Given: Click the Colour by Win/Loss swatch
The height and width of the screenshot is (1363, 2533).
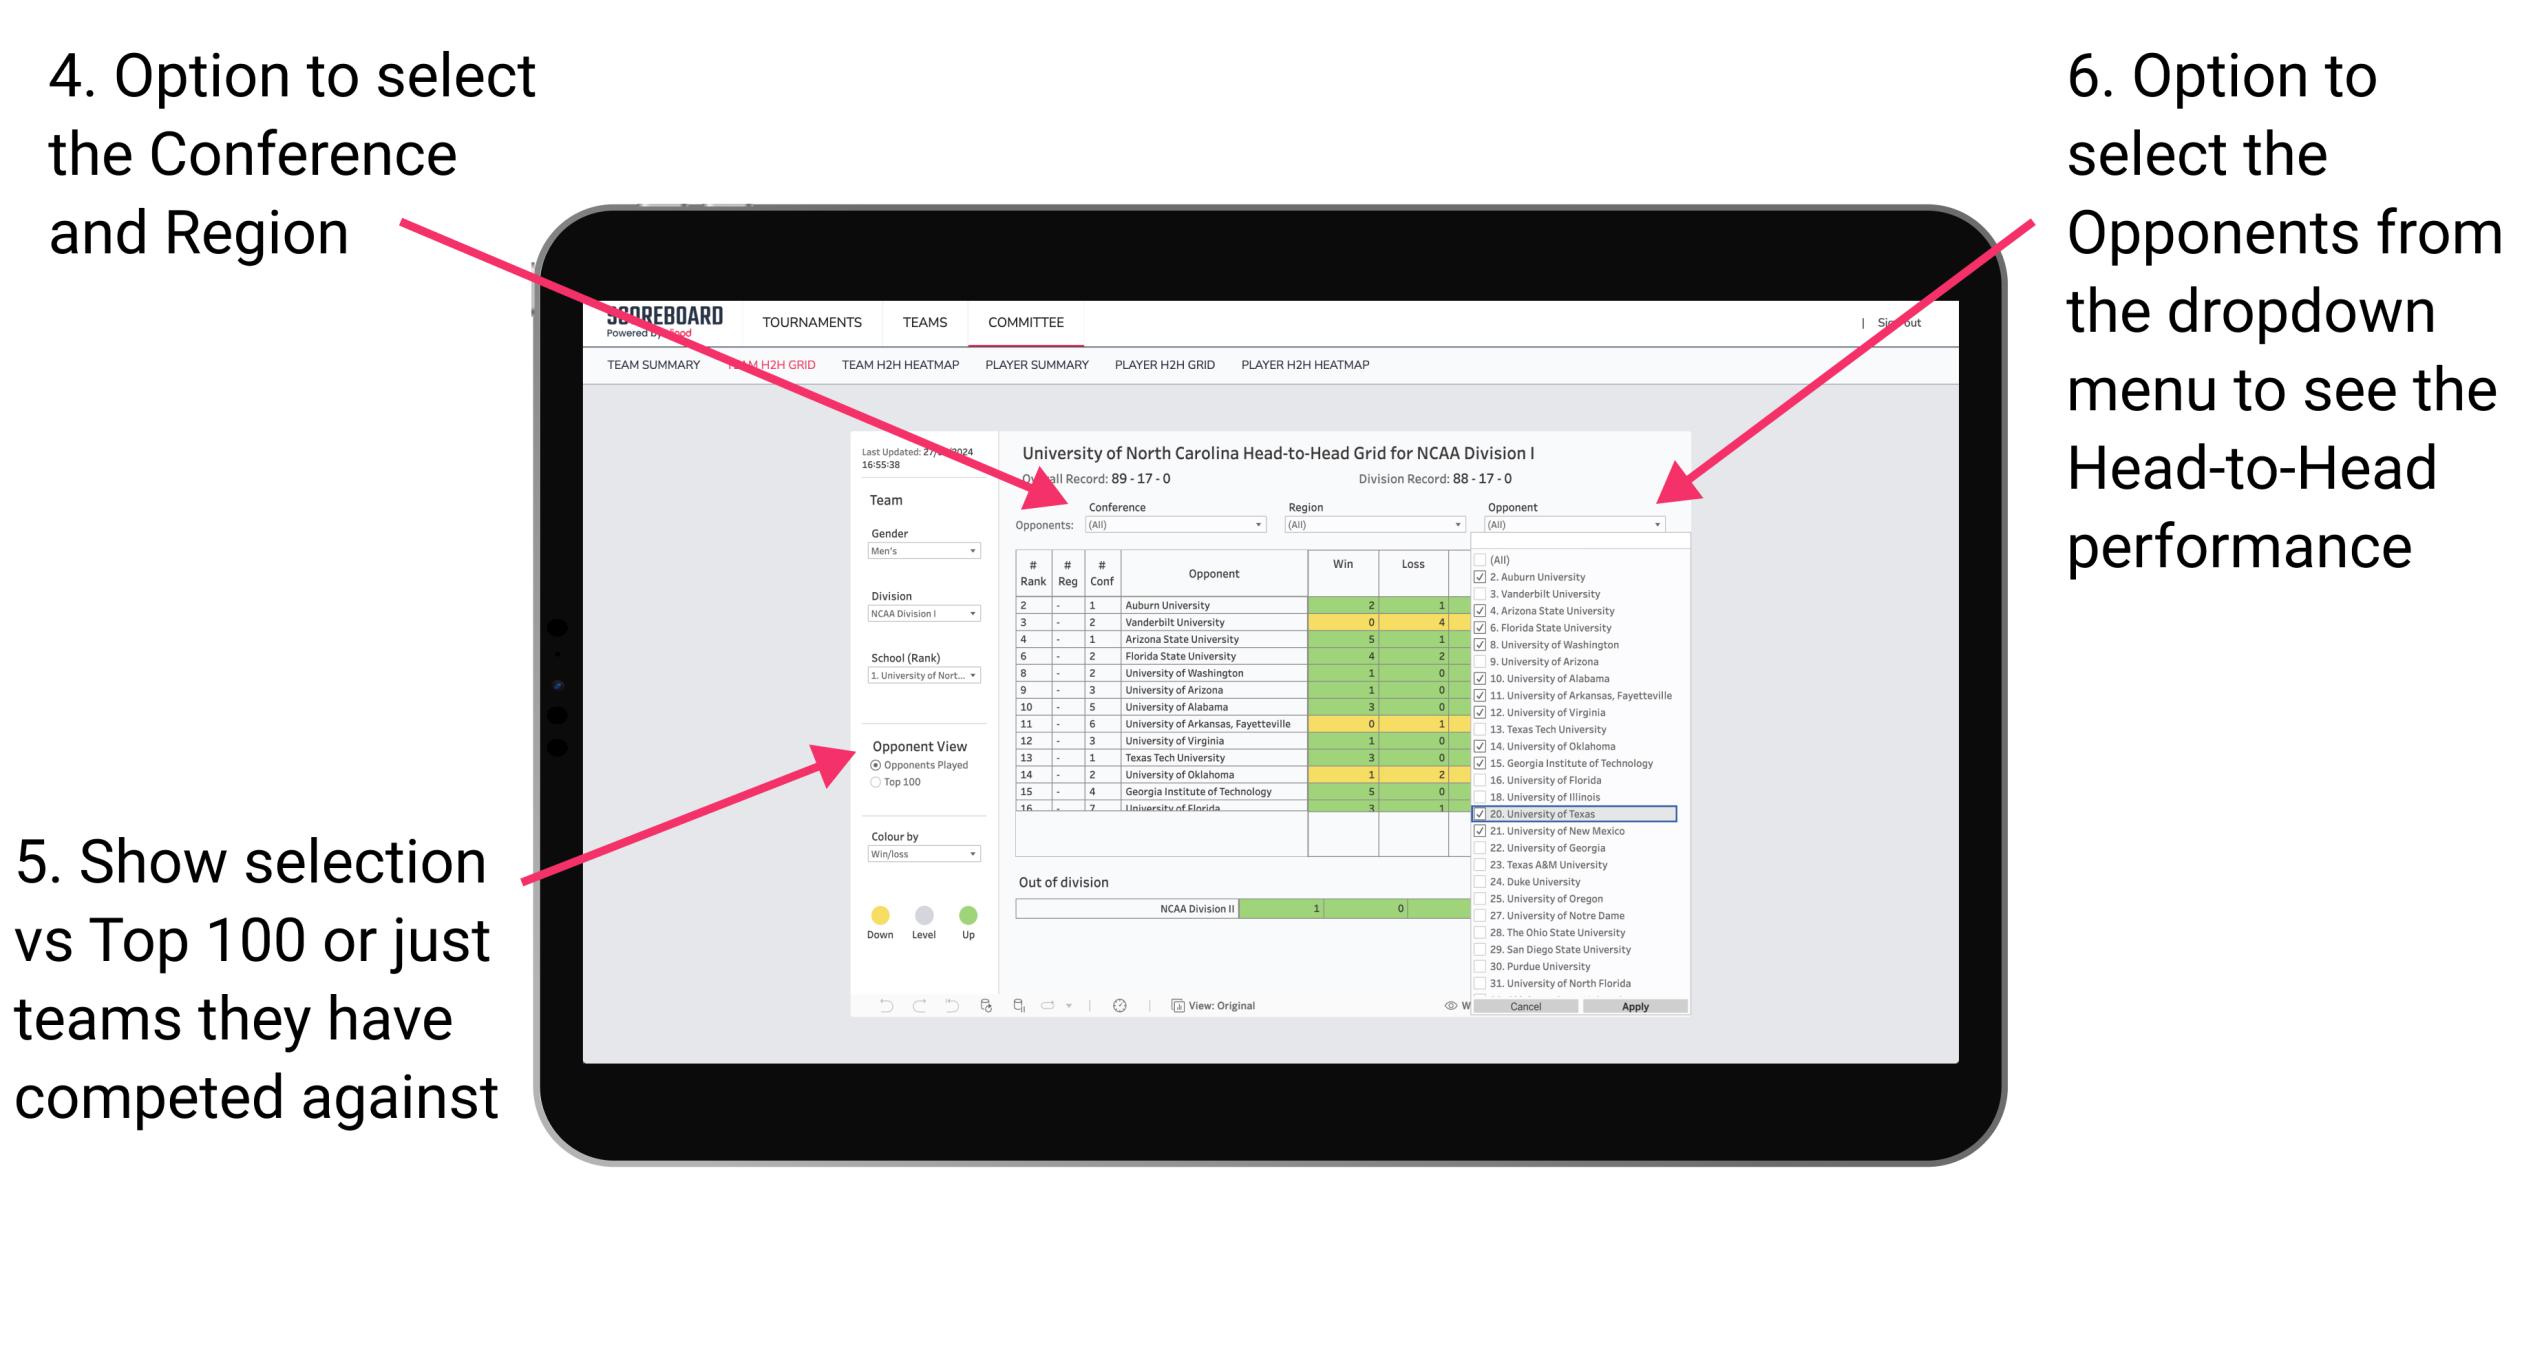Looking at the screenshot, I should click(x=920, y=854).
